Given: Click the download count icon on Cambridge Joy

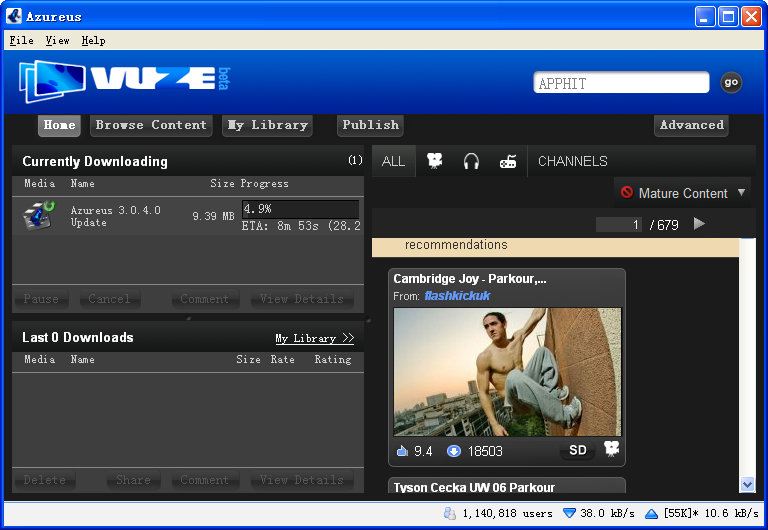Looking at the screenshot, I should 454,451.
